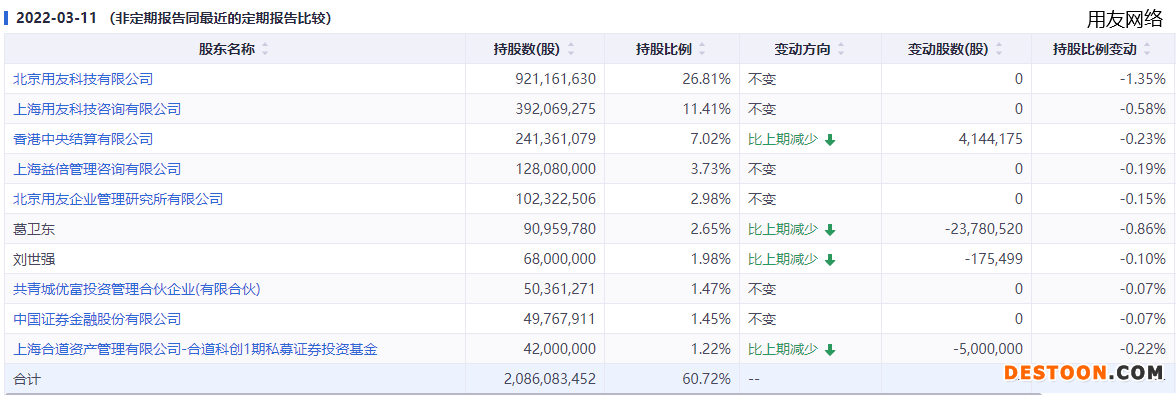Open 北京用友科技有限公司 shareholder link
This screenshot has height=395, width=1176.
click(x=83, y=79)
